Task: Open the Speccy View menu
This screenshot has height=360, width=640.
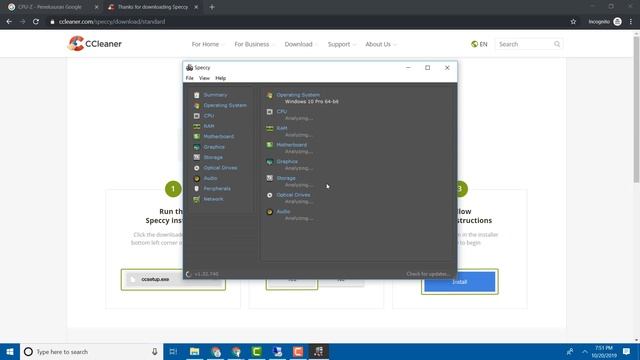Action: [x=204, y=78]
